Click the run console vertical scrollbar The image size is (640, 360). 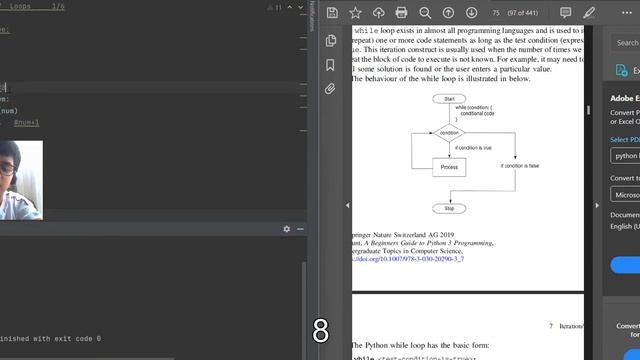coord(304,310)
